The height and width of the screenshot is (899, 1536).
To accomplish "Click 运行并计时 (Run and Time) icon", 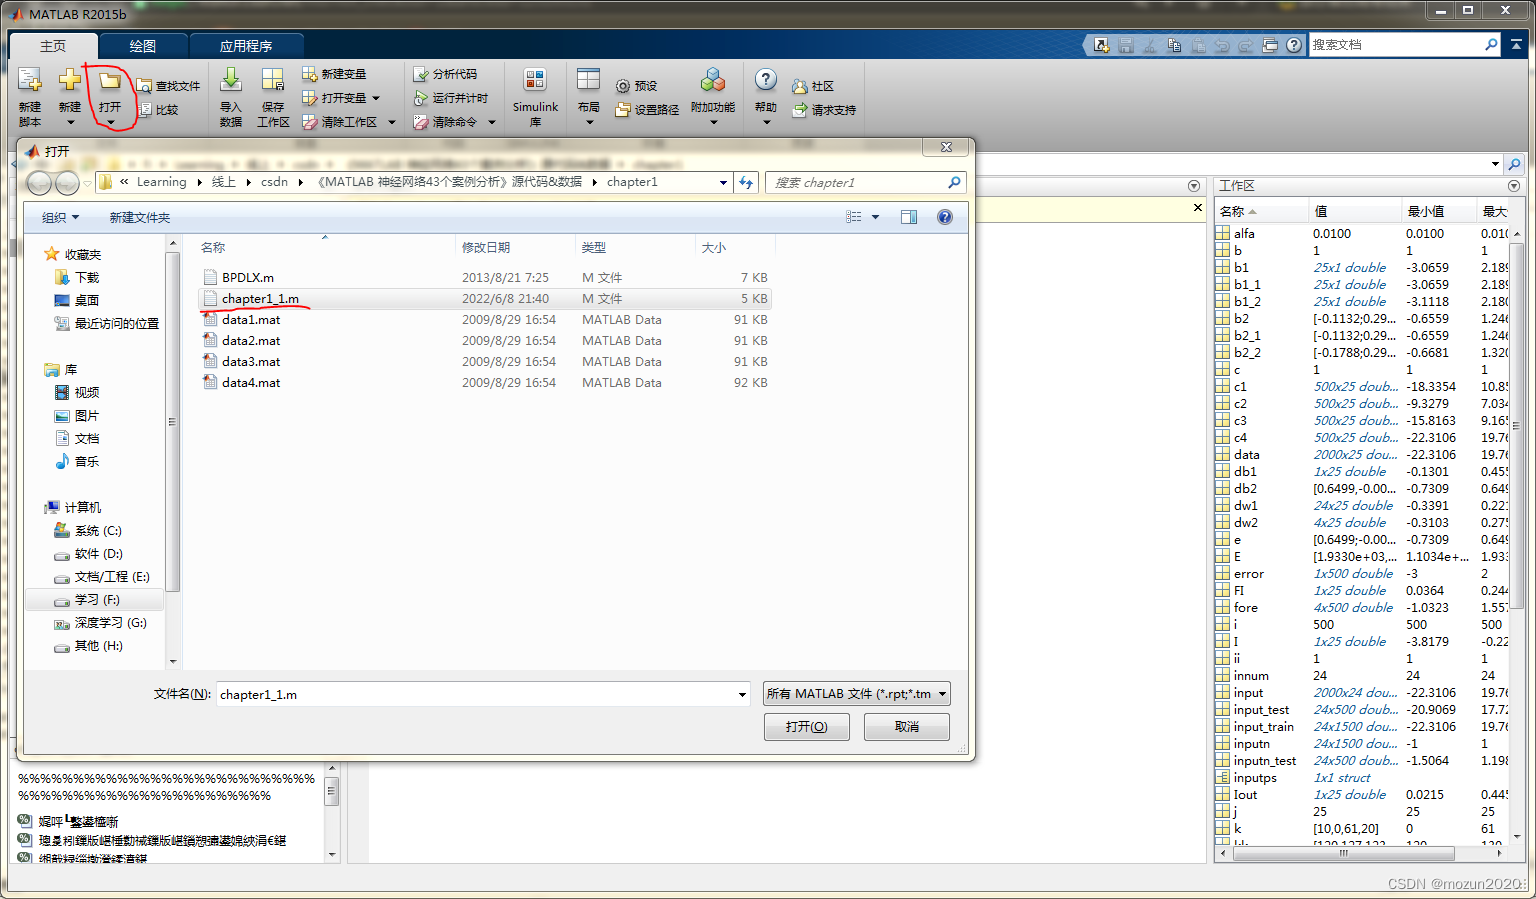I will tap(421, 98).
